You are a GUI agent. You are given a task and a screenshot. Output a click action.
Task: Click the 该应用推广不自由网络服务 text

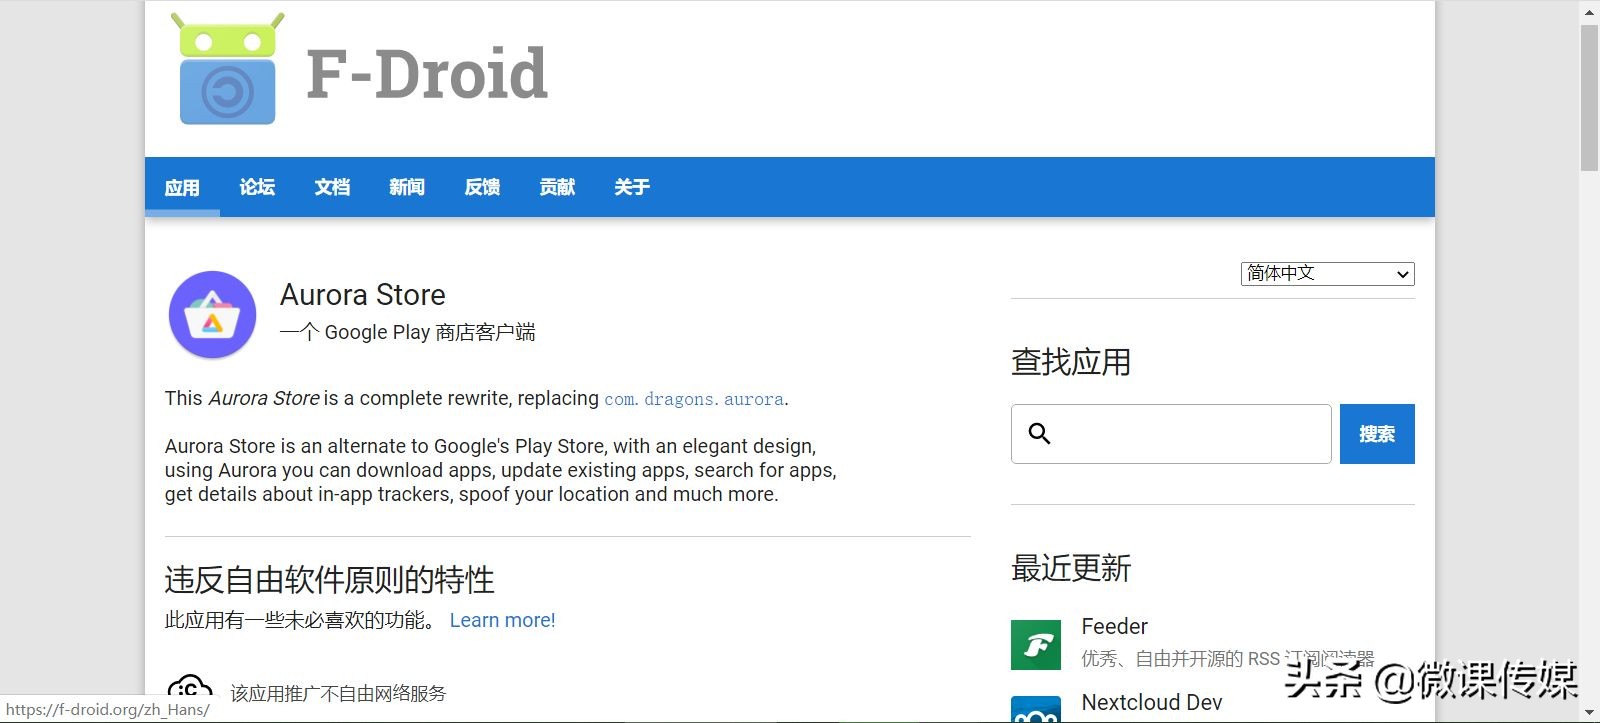(338, 693)
